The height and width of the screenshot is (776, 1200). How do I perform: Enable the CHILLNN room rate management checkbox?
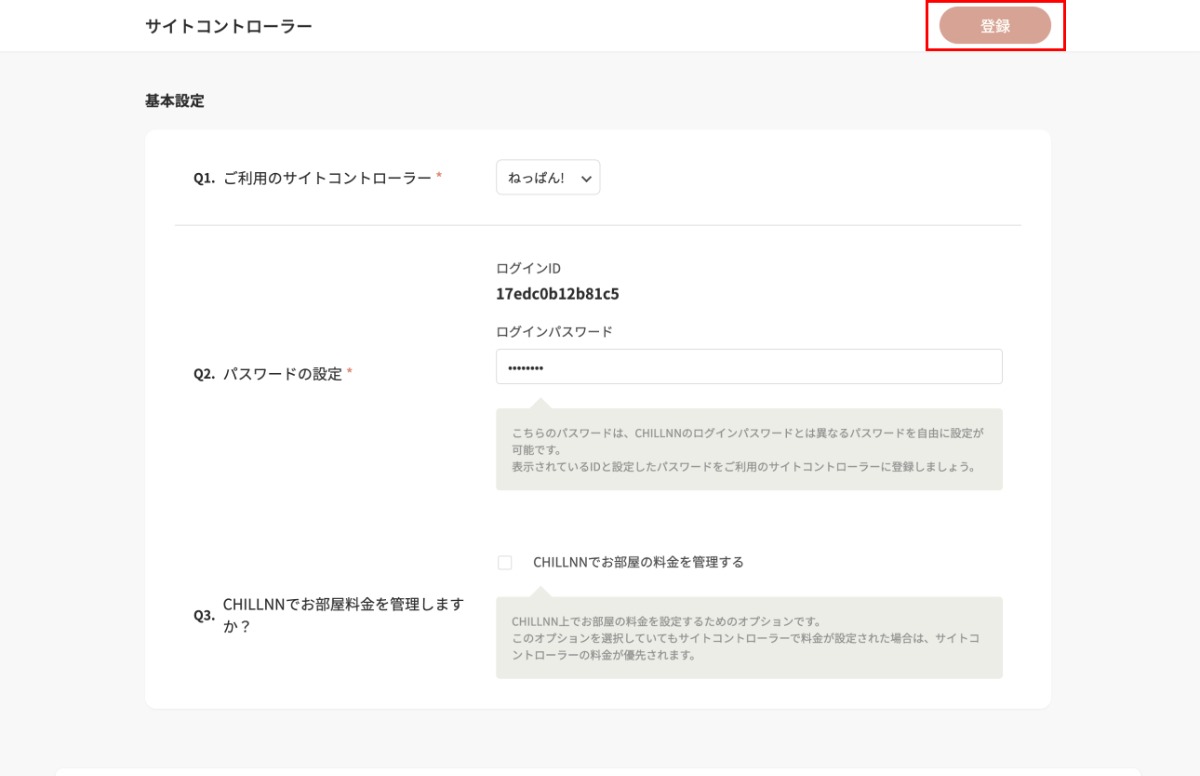pos(505,563)
